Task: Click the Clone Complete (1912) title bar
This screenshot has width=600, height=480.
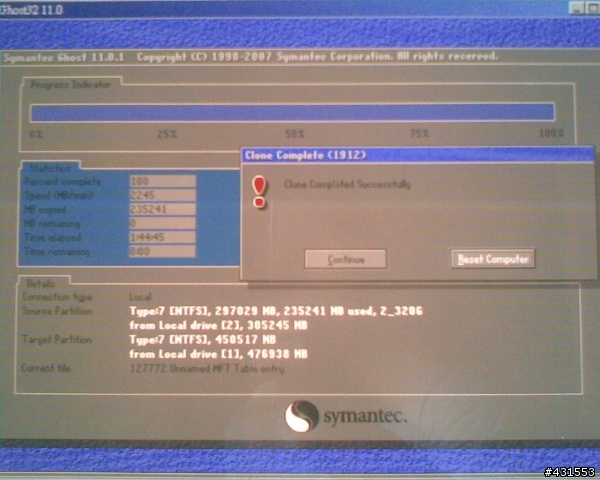Action: tap(418, 155)
